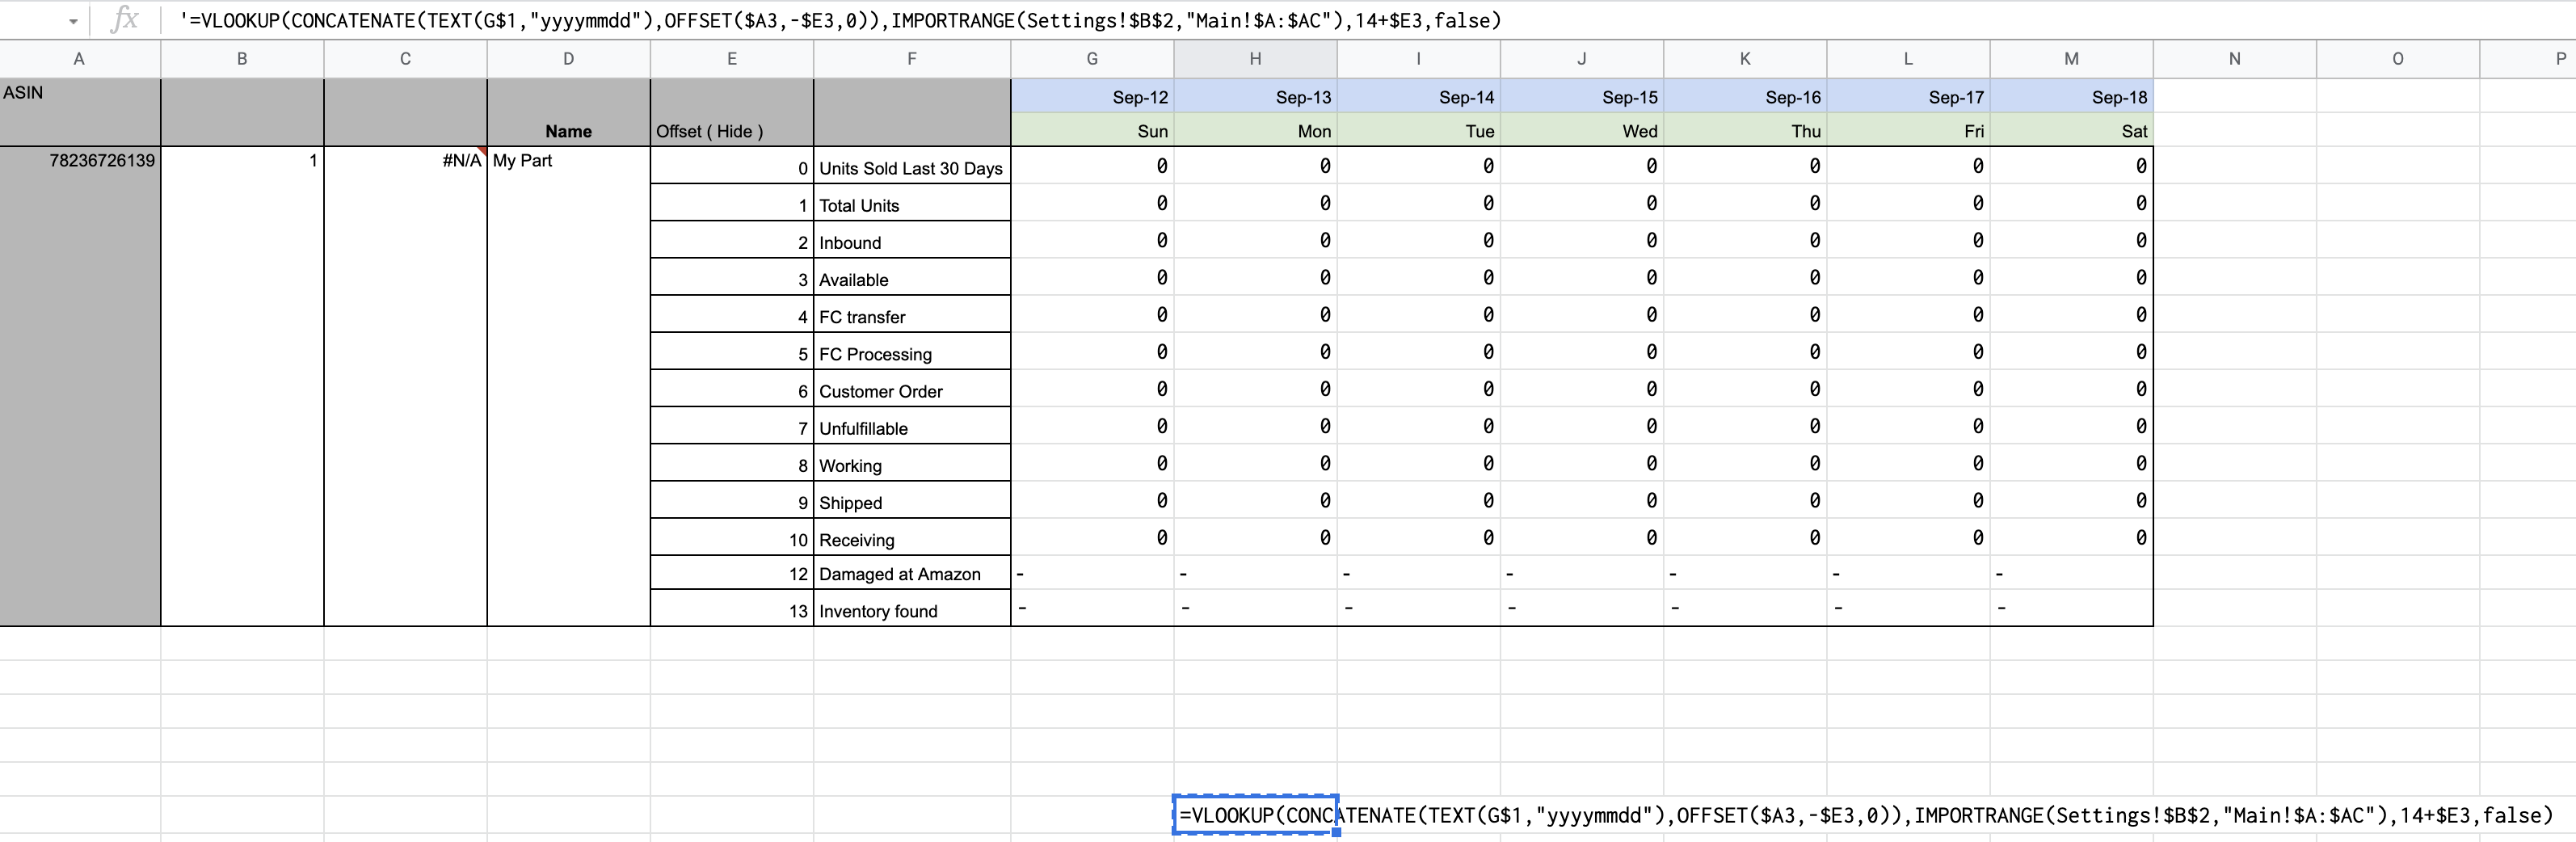2576x842 pixels.
Task: Select the Sun weekday cell
Action: tap(1092, 130)
